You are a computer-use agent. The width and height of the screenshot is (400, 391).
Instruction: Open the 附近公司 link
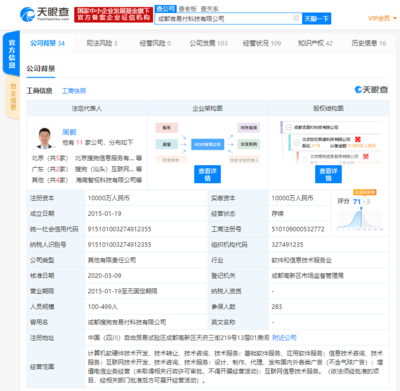pyautogui.click(x=284, y=338)
